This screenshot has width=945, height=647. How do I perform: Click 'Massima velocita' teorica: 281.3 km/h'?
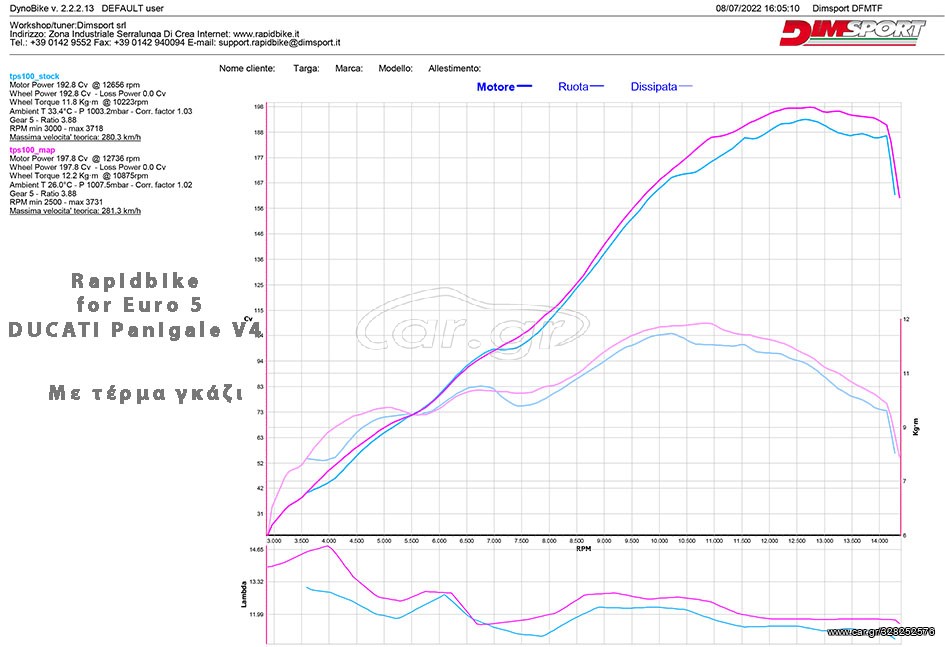[75, 211]
